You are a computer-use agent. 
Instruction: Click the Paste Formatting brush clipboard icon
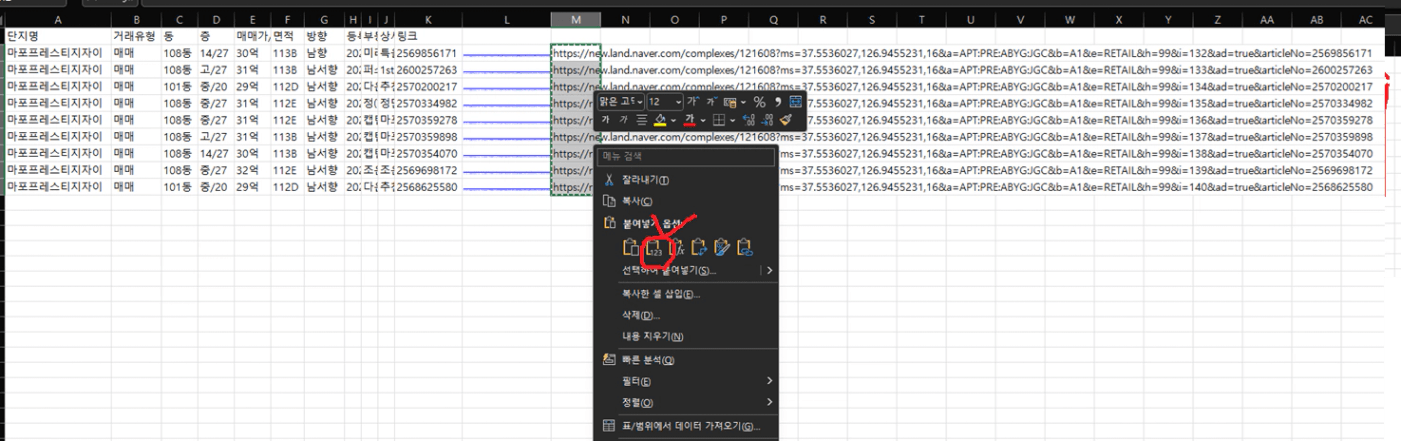[x=722, y=247]
